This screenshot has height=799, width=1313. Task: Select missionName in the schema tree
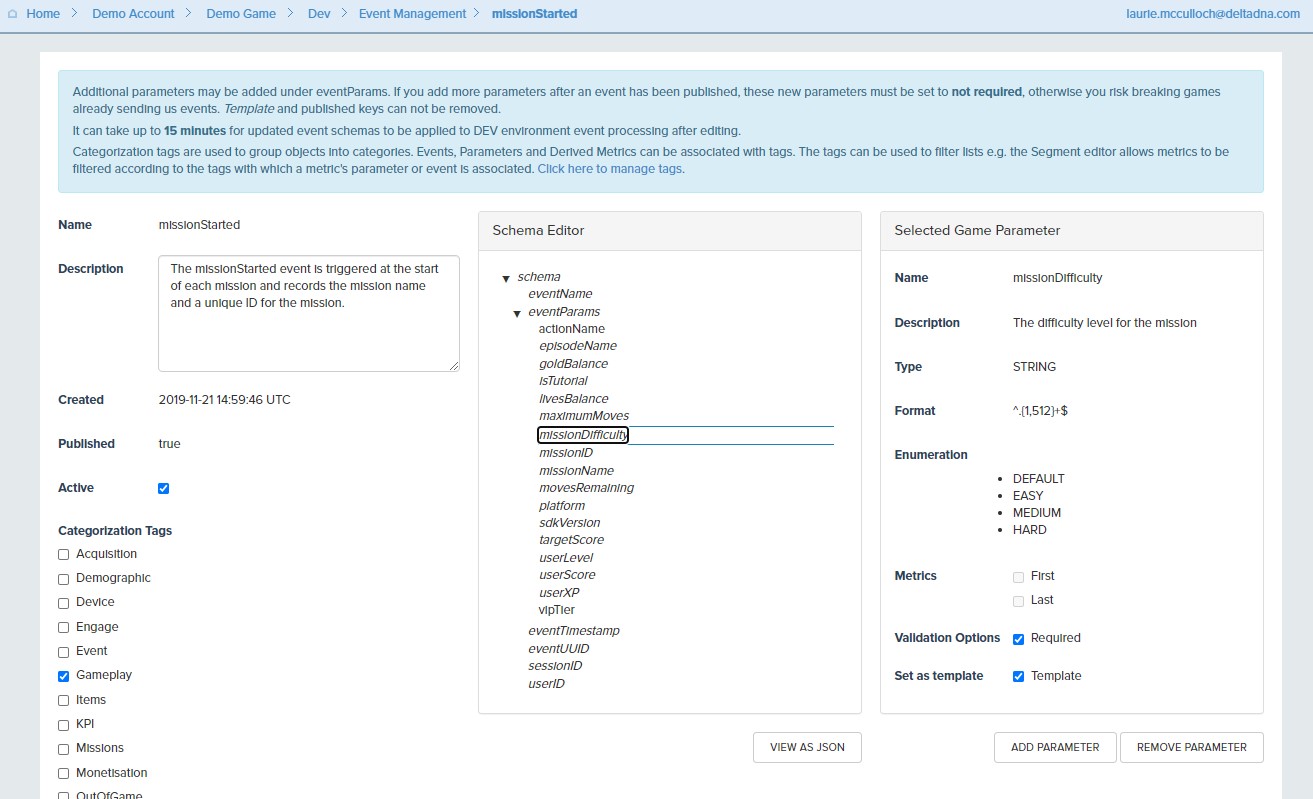(576, 471)
